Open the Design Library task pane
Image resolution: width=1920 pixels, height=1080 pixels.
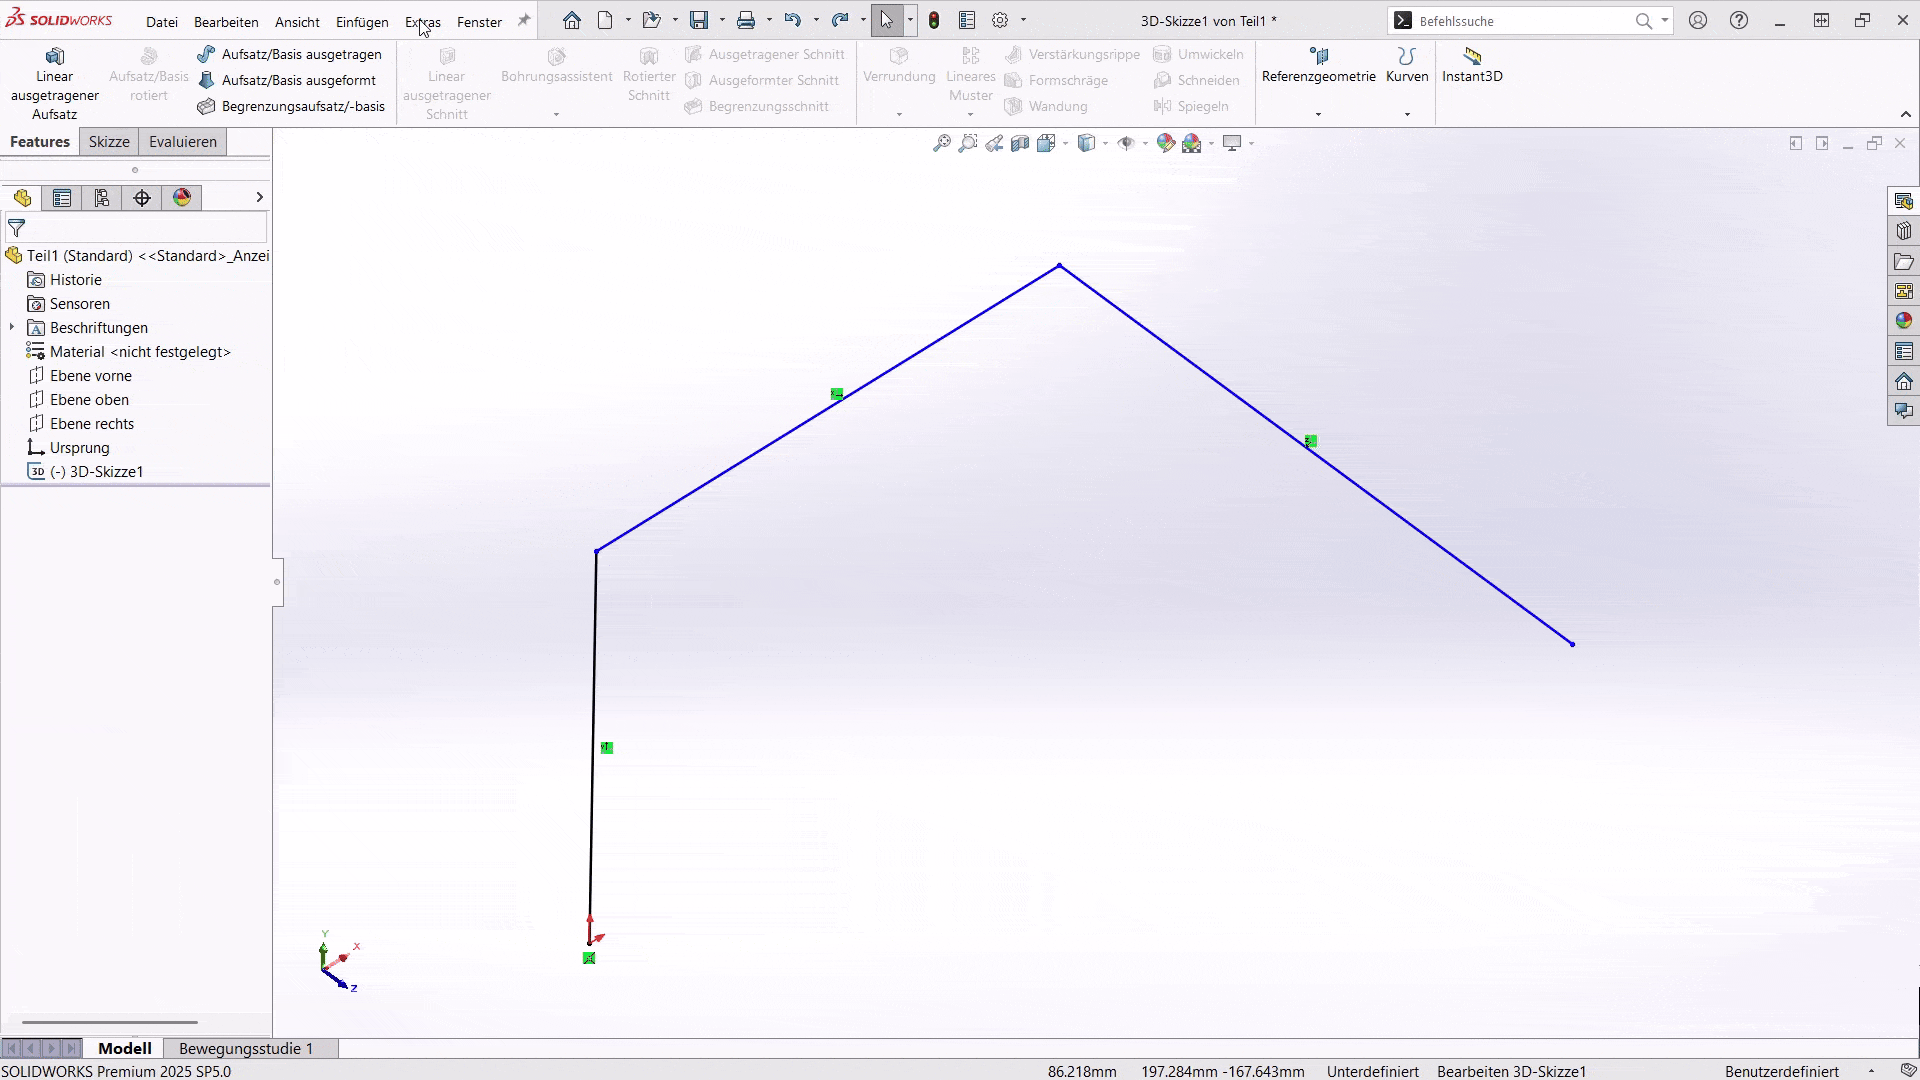click(1904, 230)
